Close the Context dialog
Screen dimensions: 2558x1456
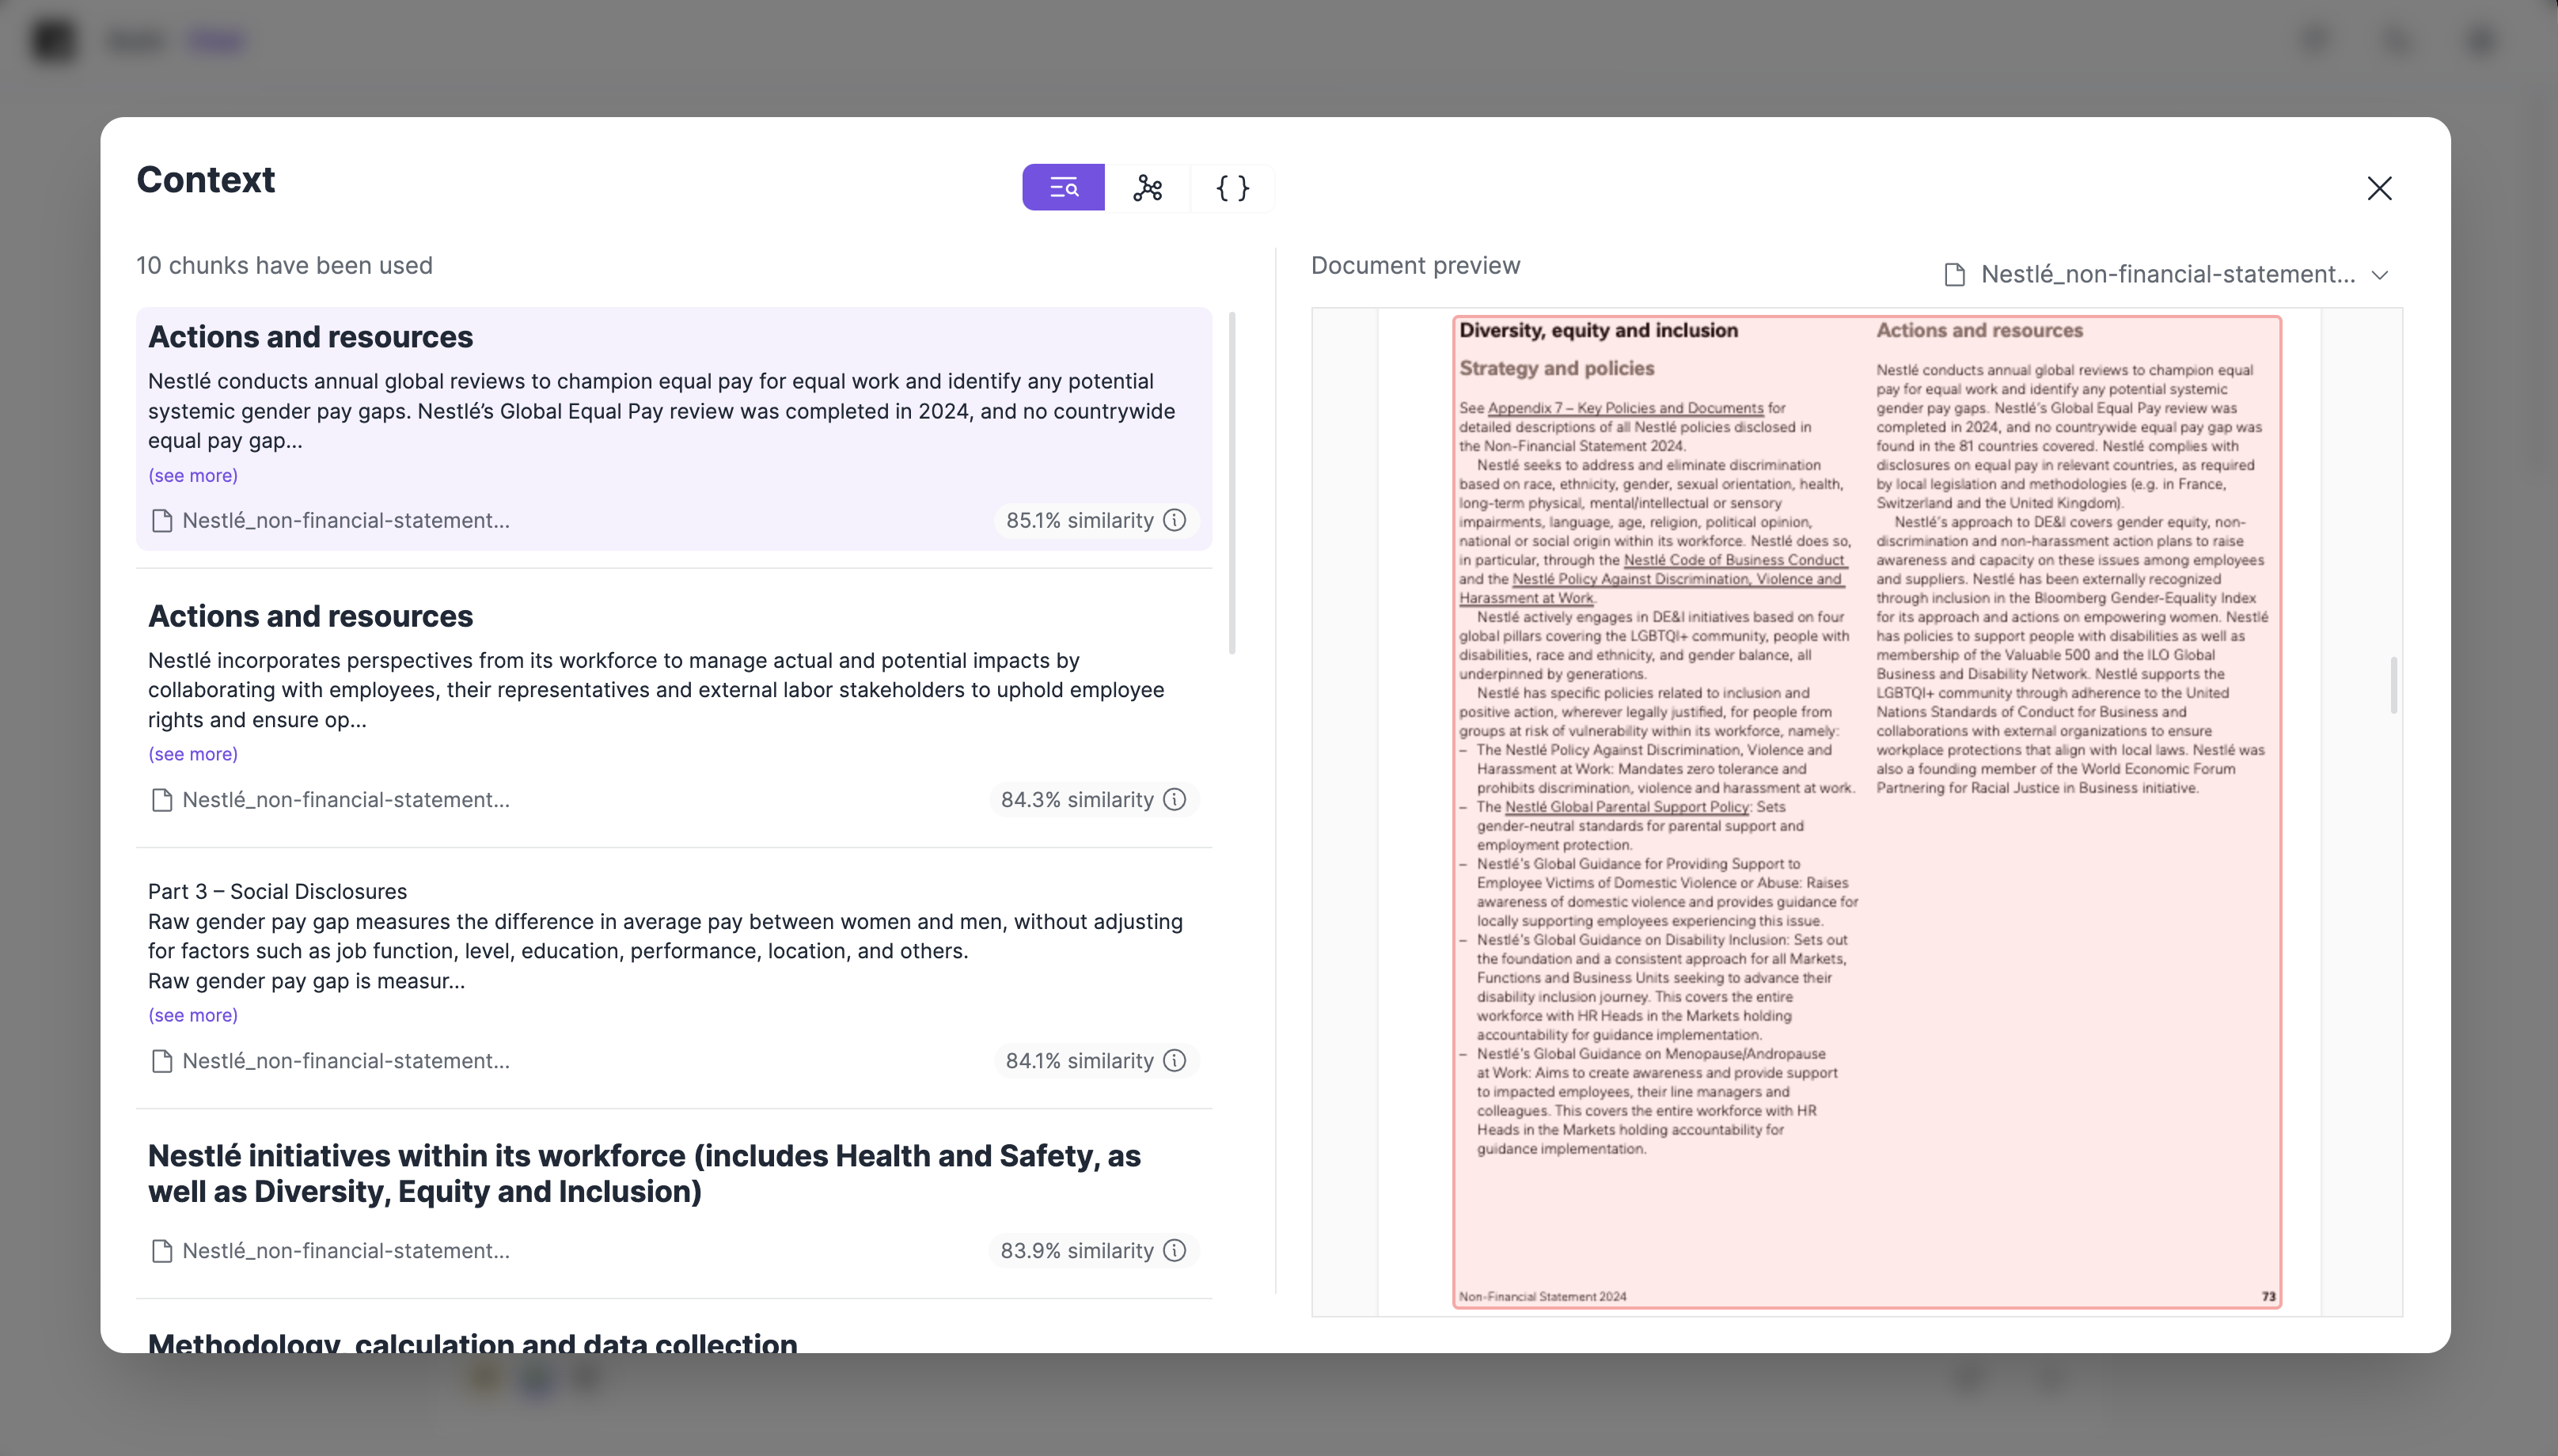(2379, 189)
